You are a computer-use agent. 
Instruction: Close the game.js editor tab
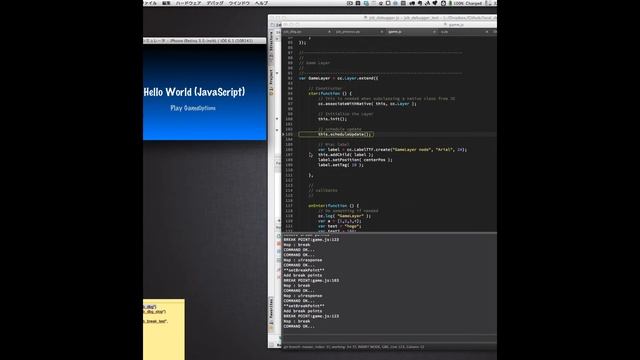(x=434, y=31)
